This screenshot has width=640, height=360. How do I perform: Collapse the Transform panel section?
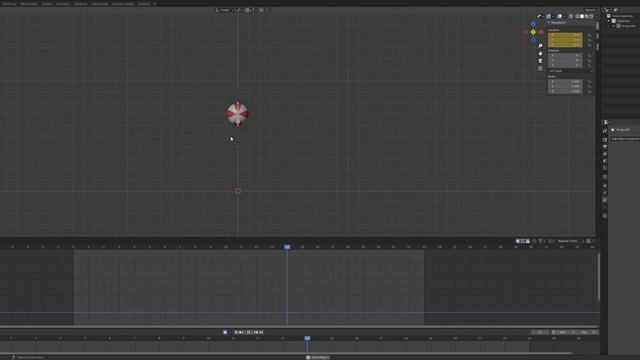[549, 23]
